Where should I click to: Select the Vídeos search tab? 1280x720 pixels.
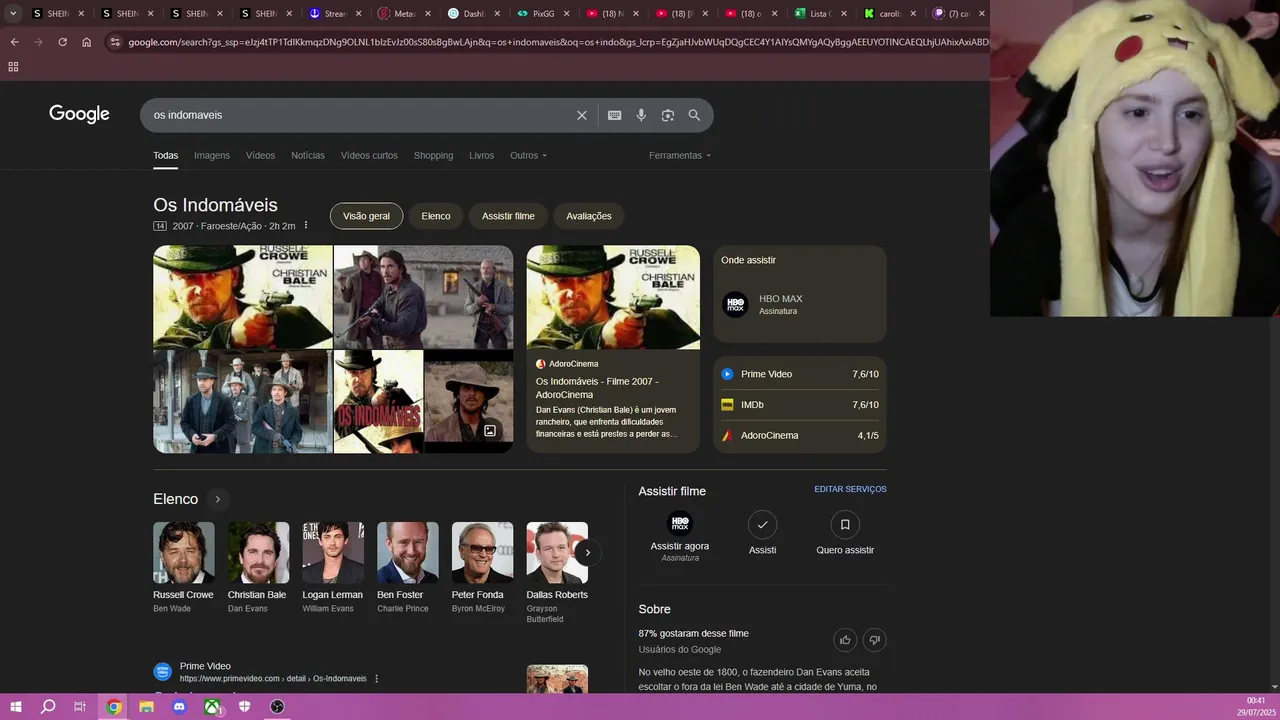pyautogui.click(x=260, y=155)
